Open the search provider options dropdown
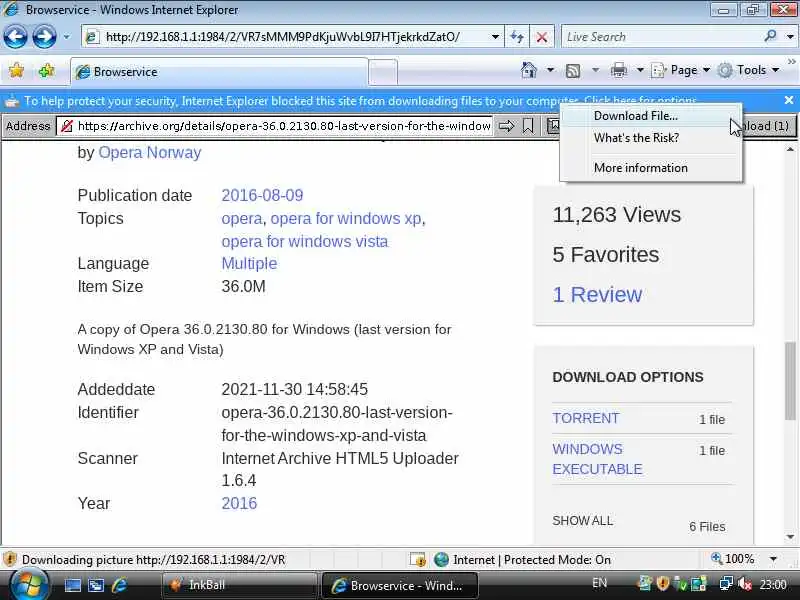800x600 pixels. 790,37
